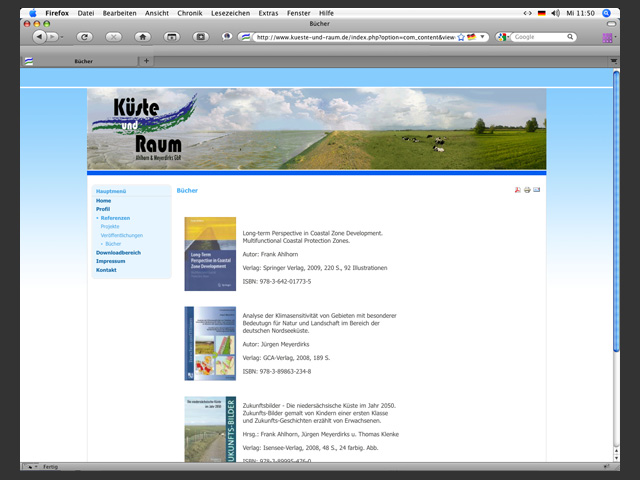The image size is (640, 480).
Task: Open the Veröffentlichungen submenu link
Action: pos(122,235)
